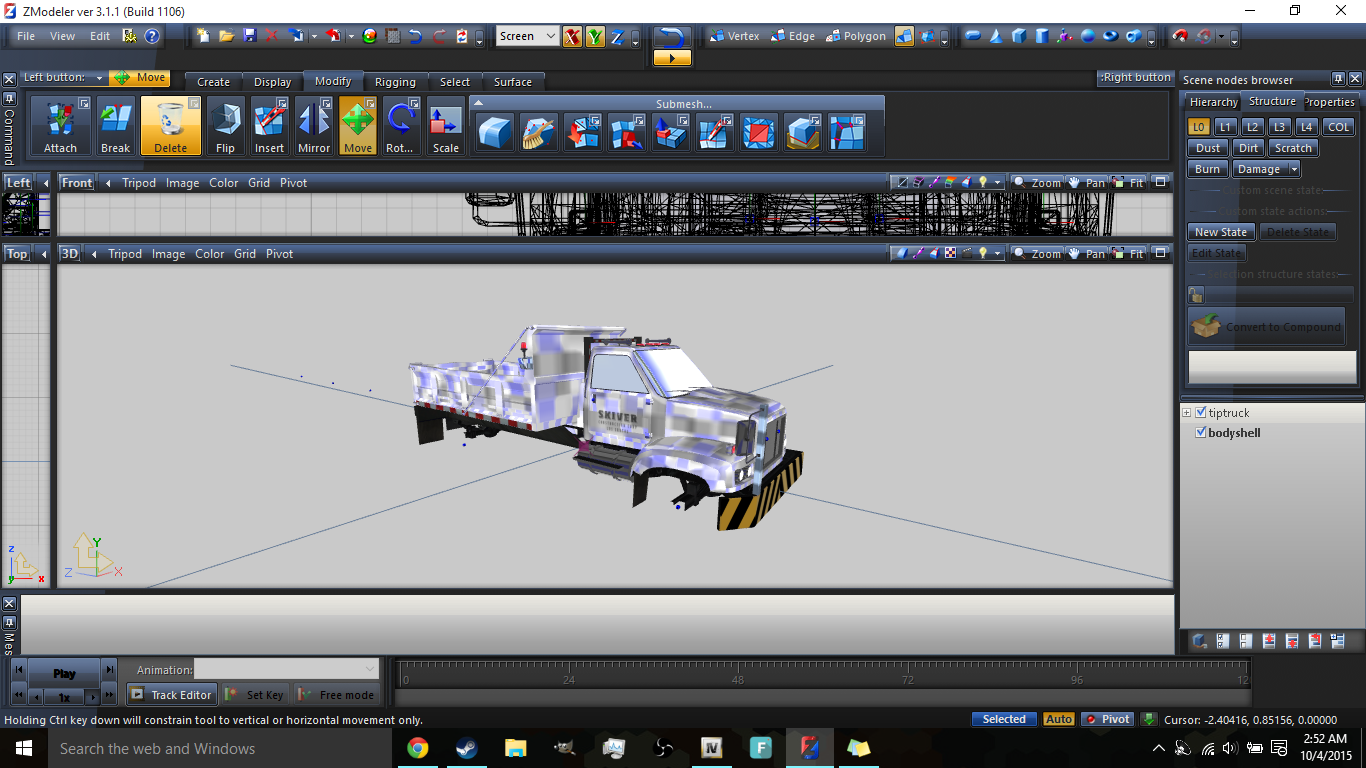This screenshot has width=1366, height=768.
Task: Open the Screen coordinate system dropdown
Action: click(x=528, y=37)
